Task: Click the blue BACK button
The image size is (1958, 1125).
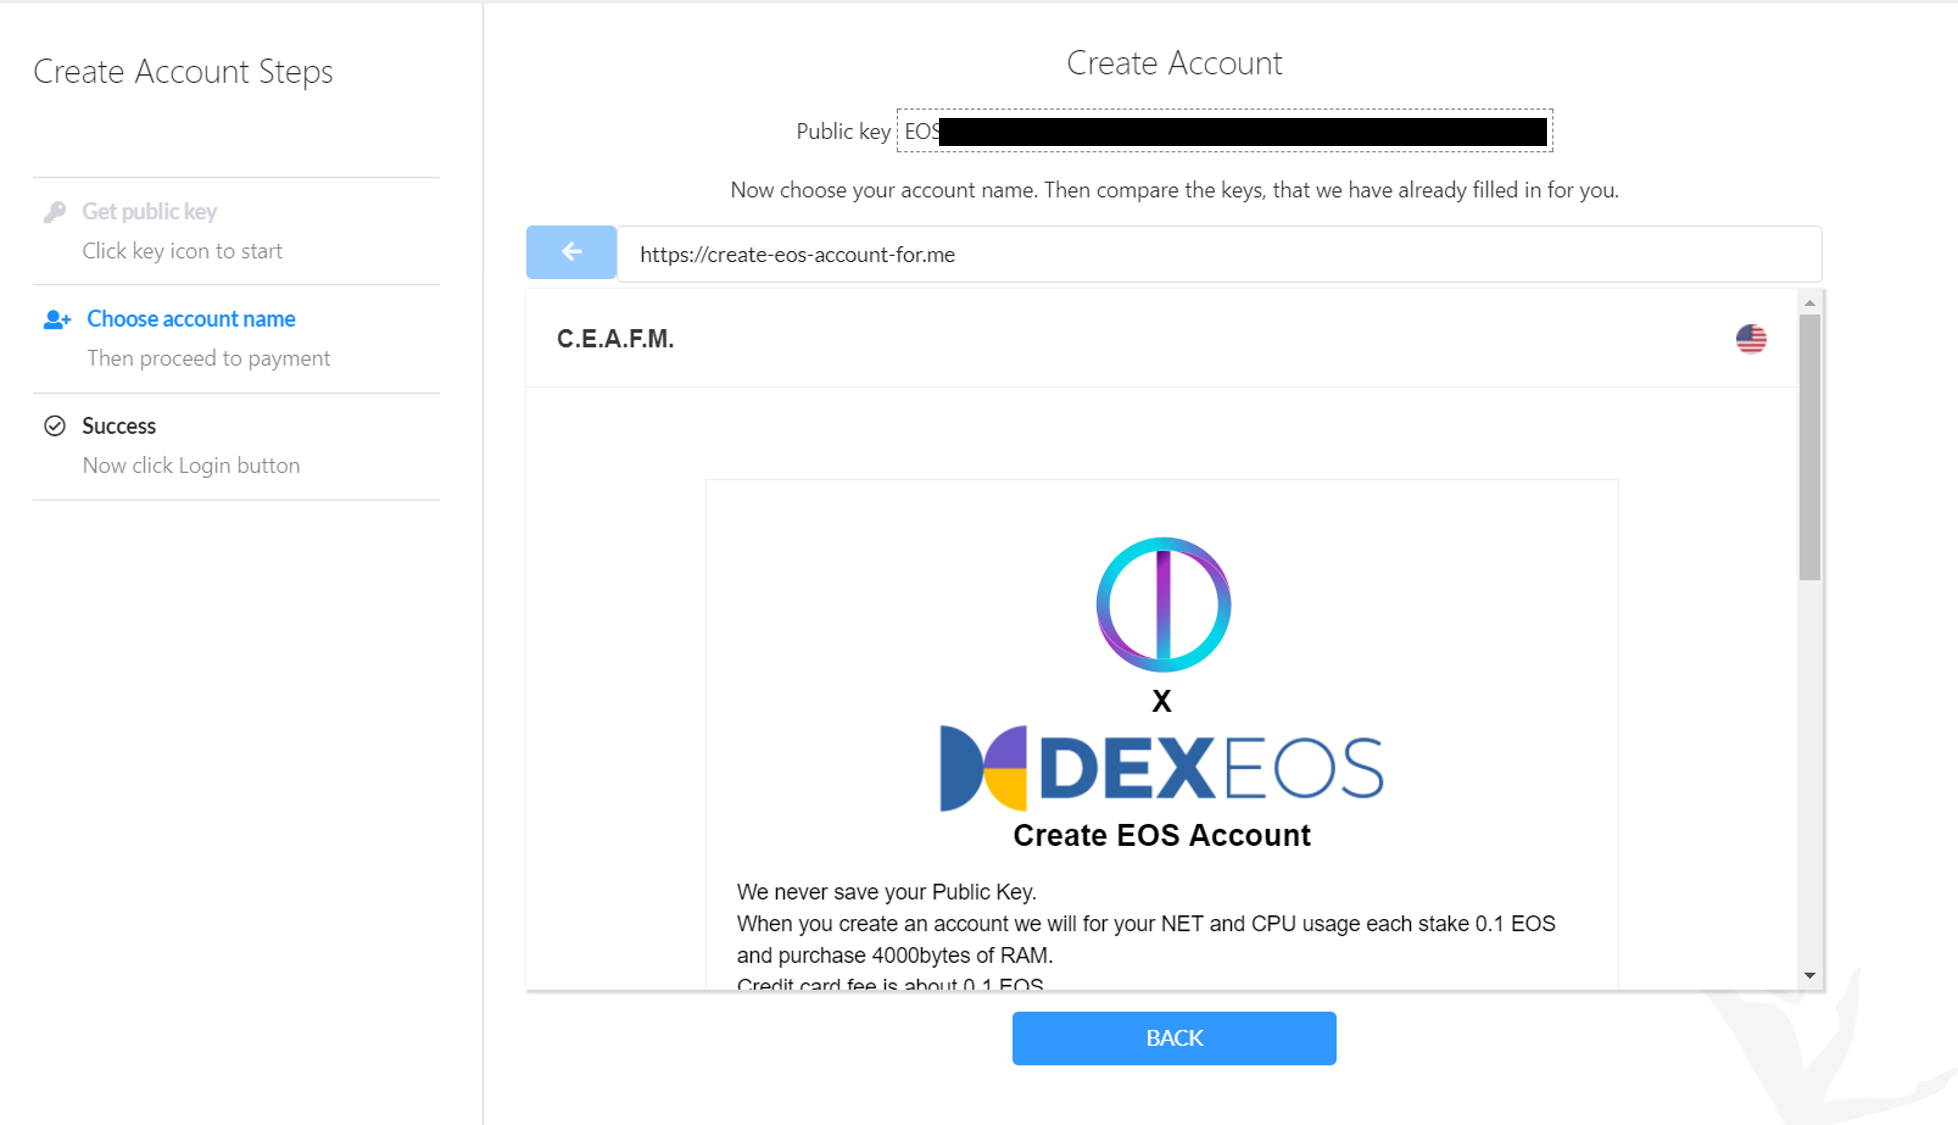Action: tap(1174, 1038)
